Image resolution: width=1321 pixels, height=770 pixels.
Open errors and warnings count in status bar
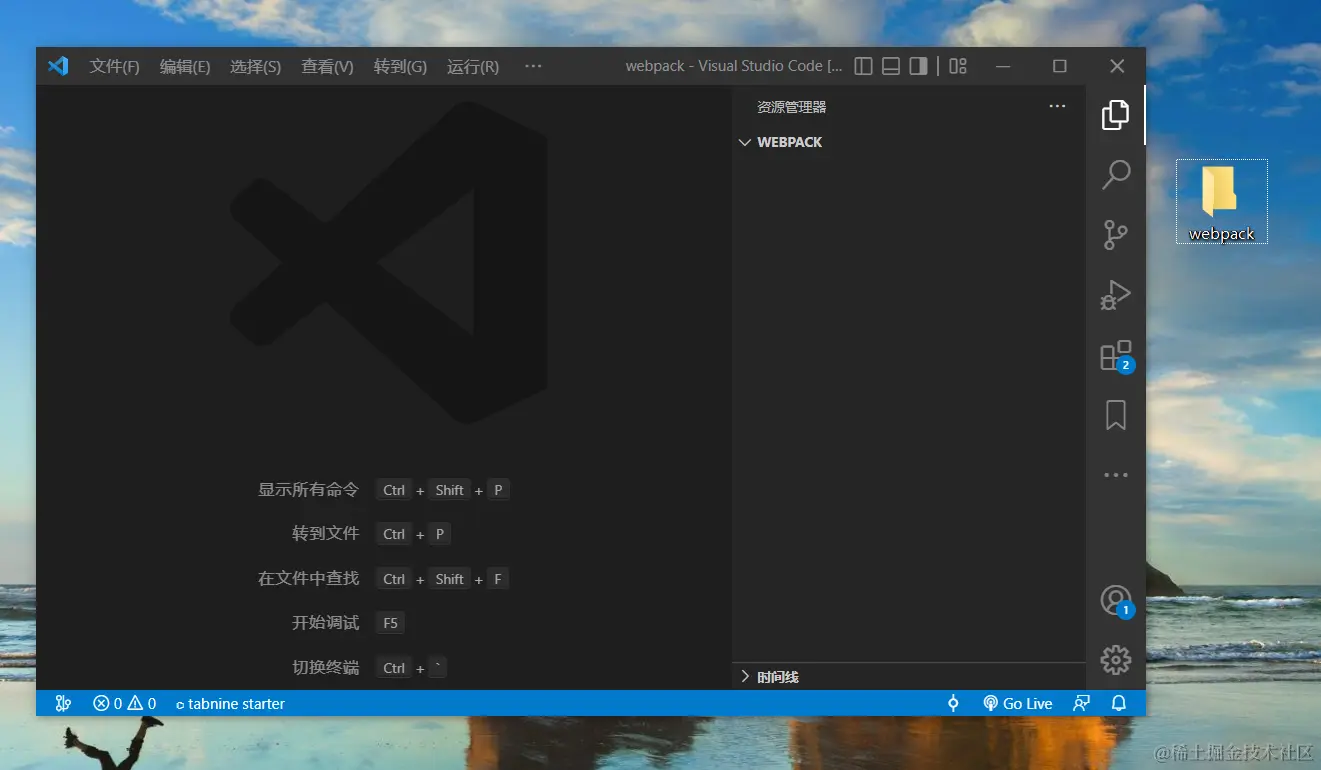click(x=125, y=703)
